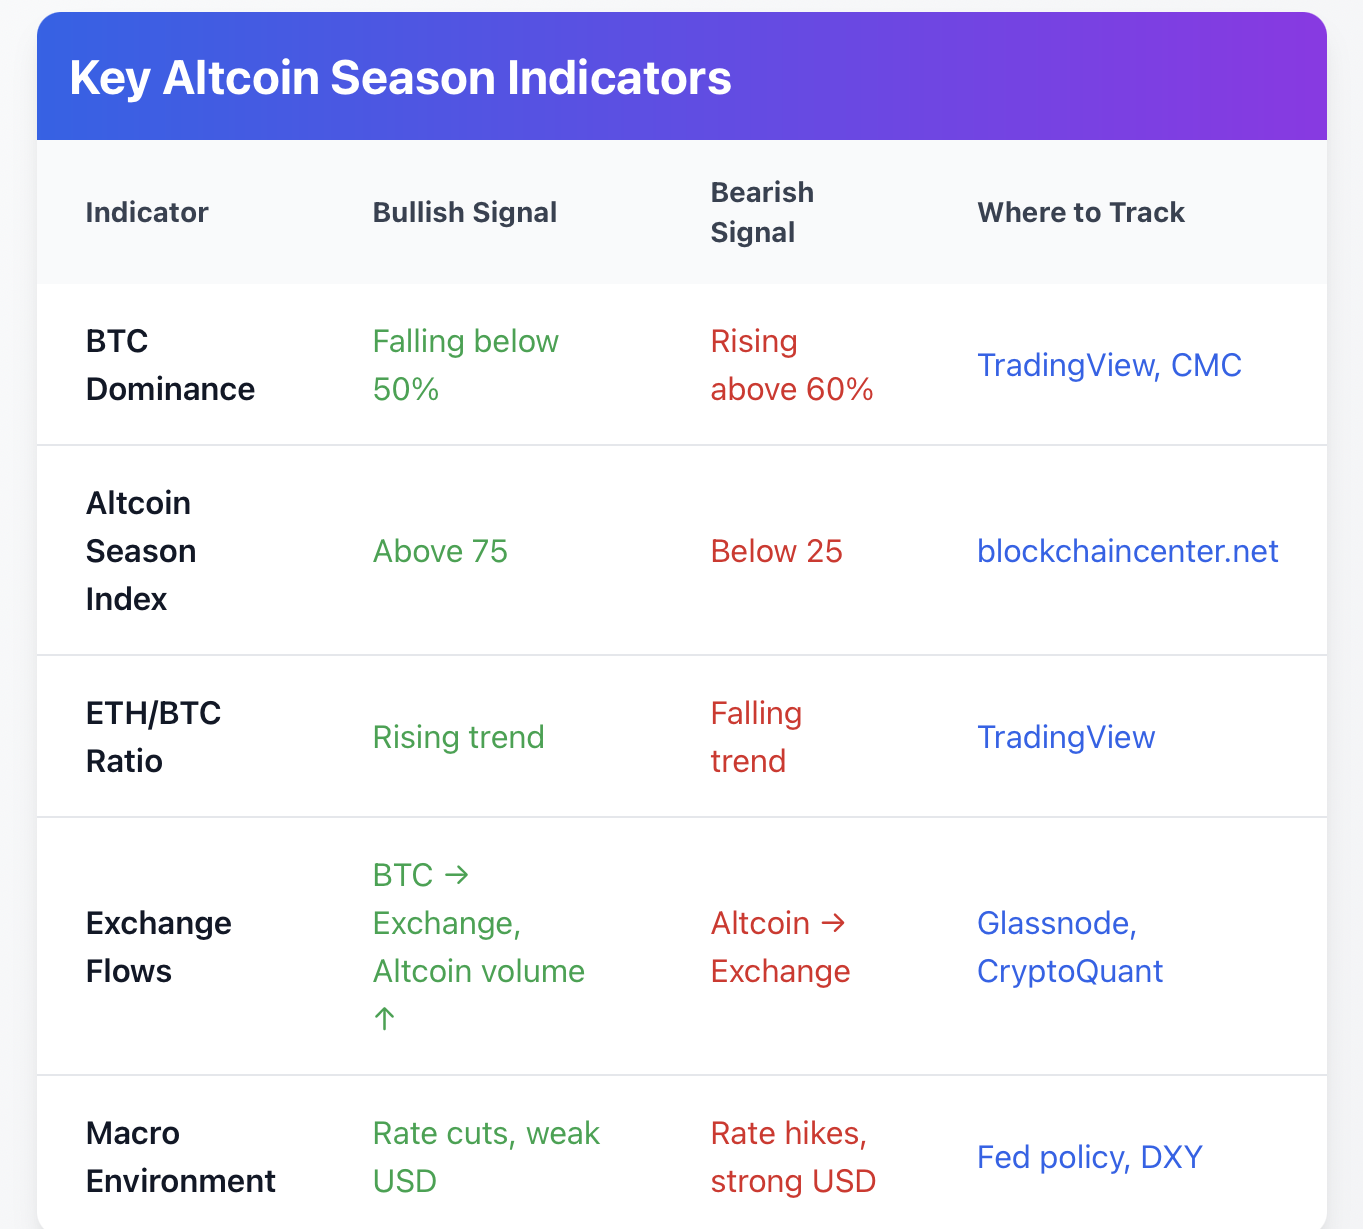Click the red "Altcoin → Exchange" text
The image size is (1363, 1229).
780,947
